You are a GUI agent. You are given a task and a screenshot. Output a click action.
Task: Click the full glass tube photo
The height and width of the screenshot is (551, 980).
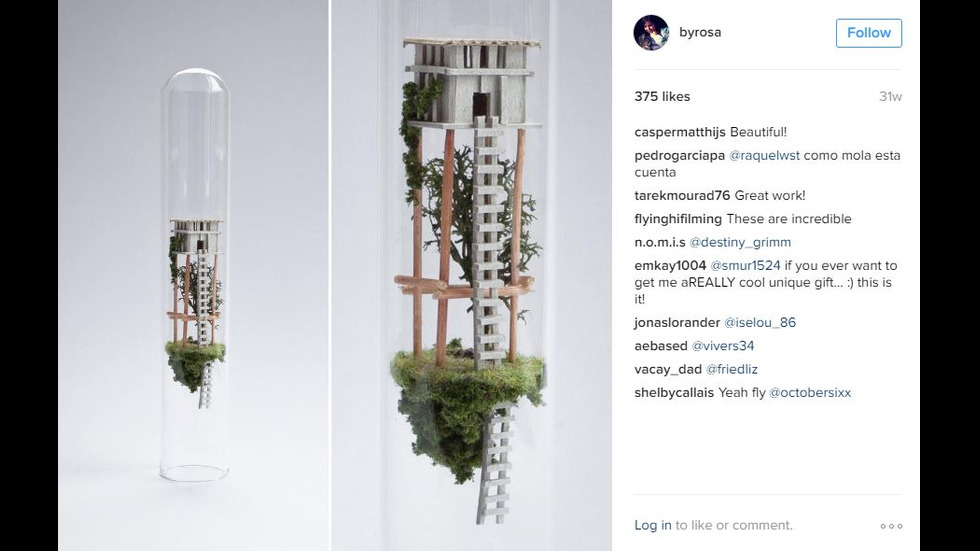click(x=193, y=276)
